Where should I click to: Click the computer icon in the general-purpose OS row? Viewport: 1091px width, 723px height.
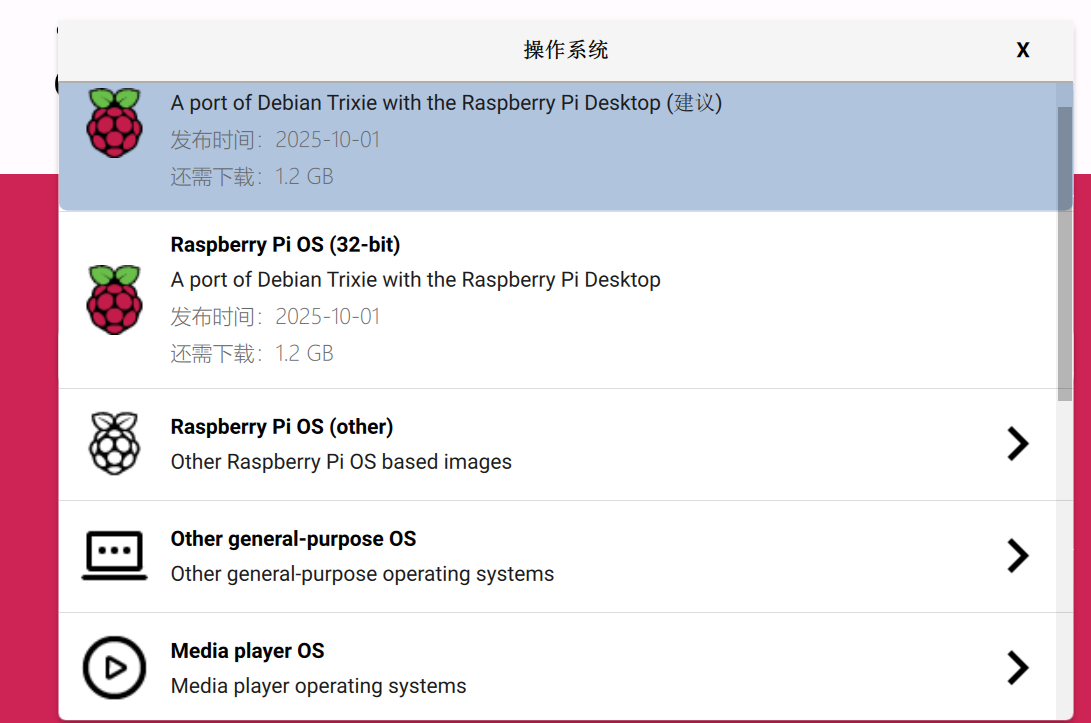(x=114, y=555)
